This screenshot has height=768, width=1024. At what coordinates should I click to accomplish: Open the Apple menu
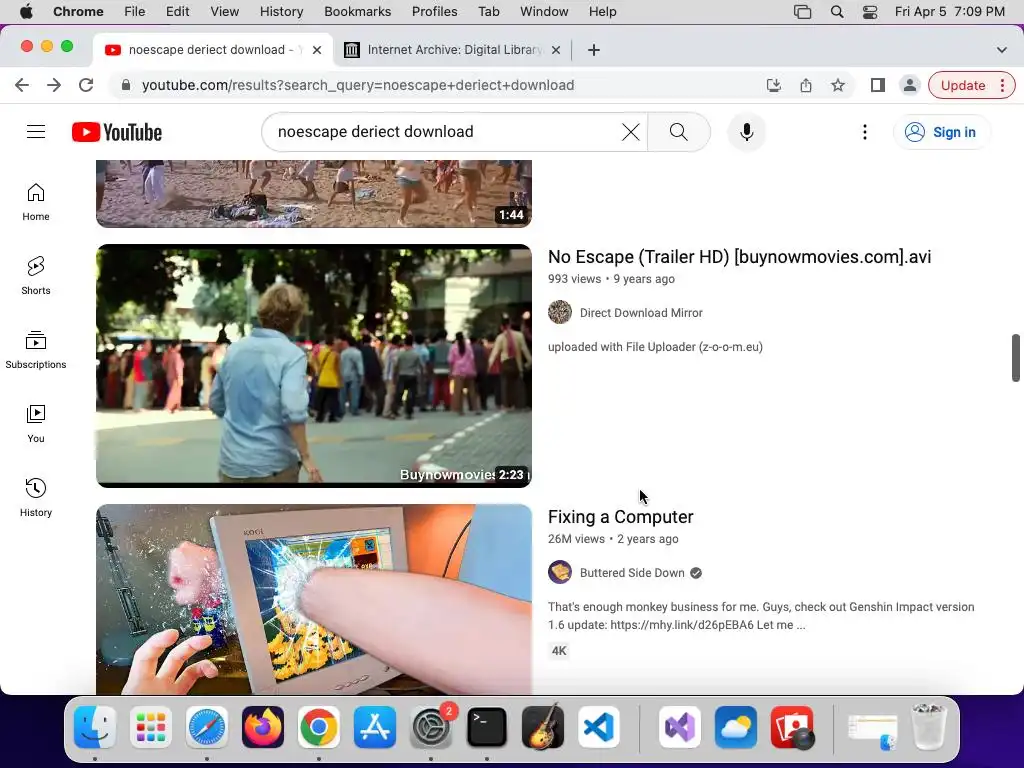(26, 12)
